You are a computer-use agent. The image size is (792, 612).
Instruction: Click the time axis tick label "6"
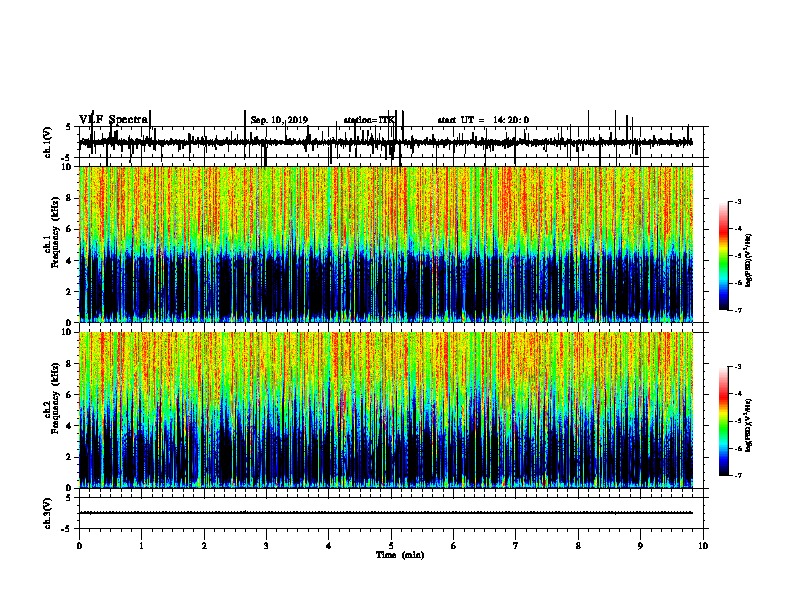pos(454,546)
